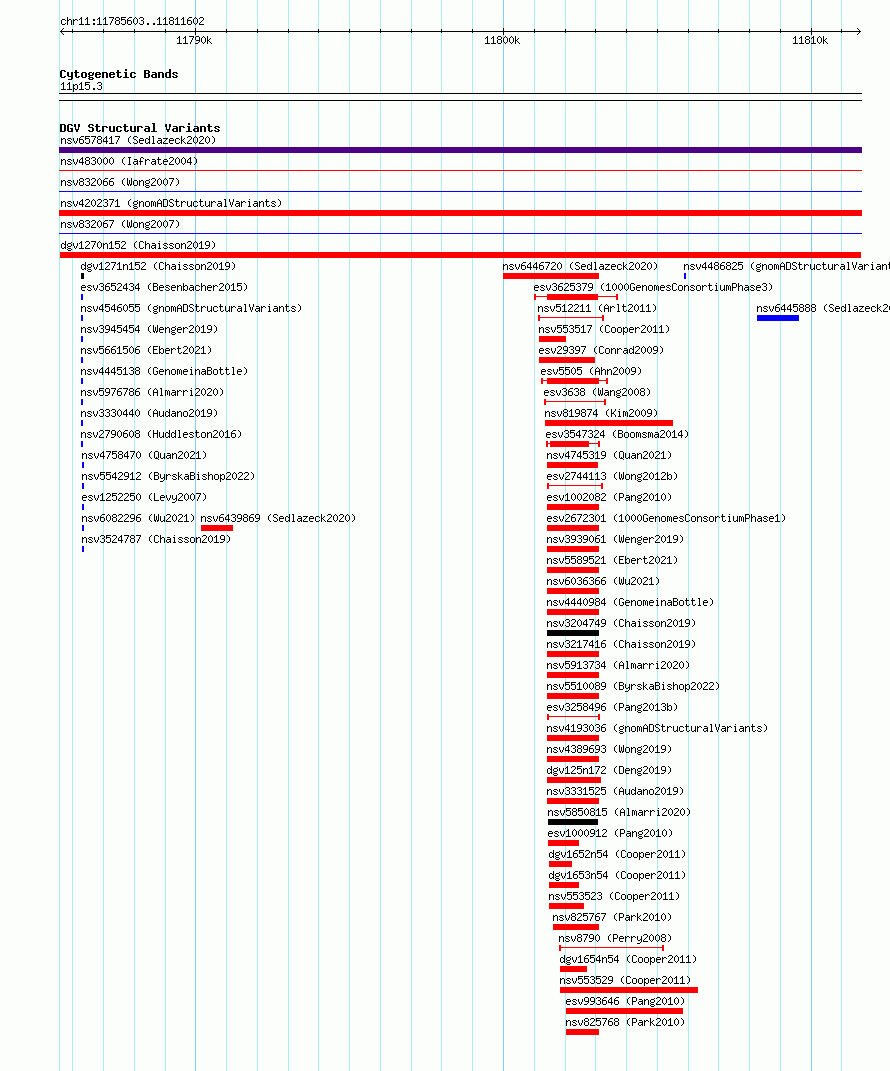Click nsv4193036 (gnomADStructuralVariants) label
890x1071 pixels.
pyautogui.click(x=657, y=728)
